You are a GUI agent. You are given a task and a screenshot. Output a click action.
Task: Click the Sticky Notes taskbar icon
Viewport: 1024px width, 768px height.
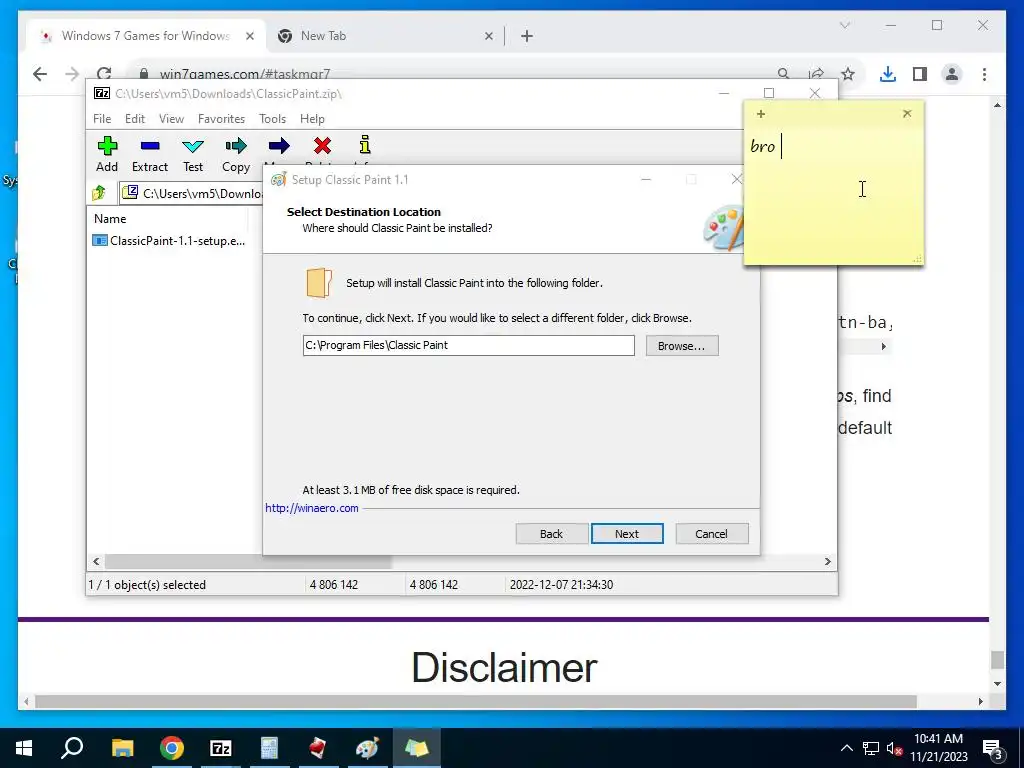click(x=416, y=748)
